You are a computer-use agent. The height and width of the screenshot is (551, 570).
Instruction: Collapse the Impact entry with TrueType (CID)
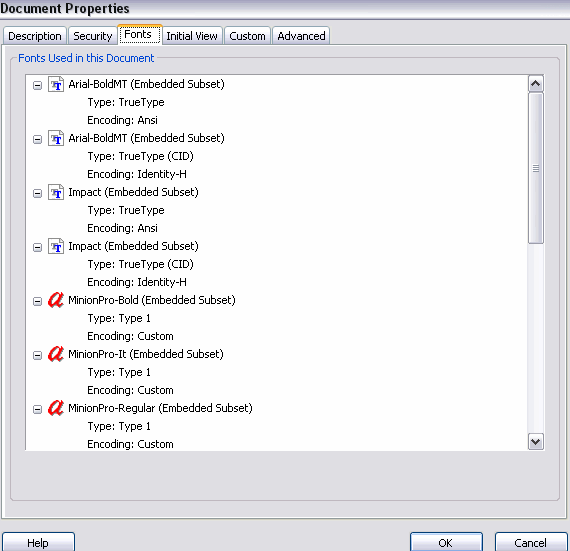tap(37, 247)
